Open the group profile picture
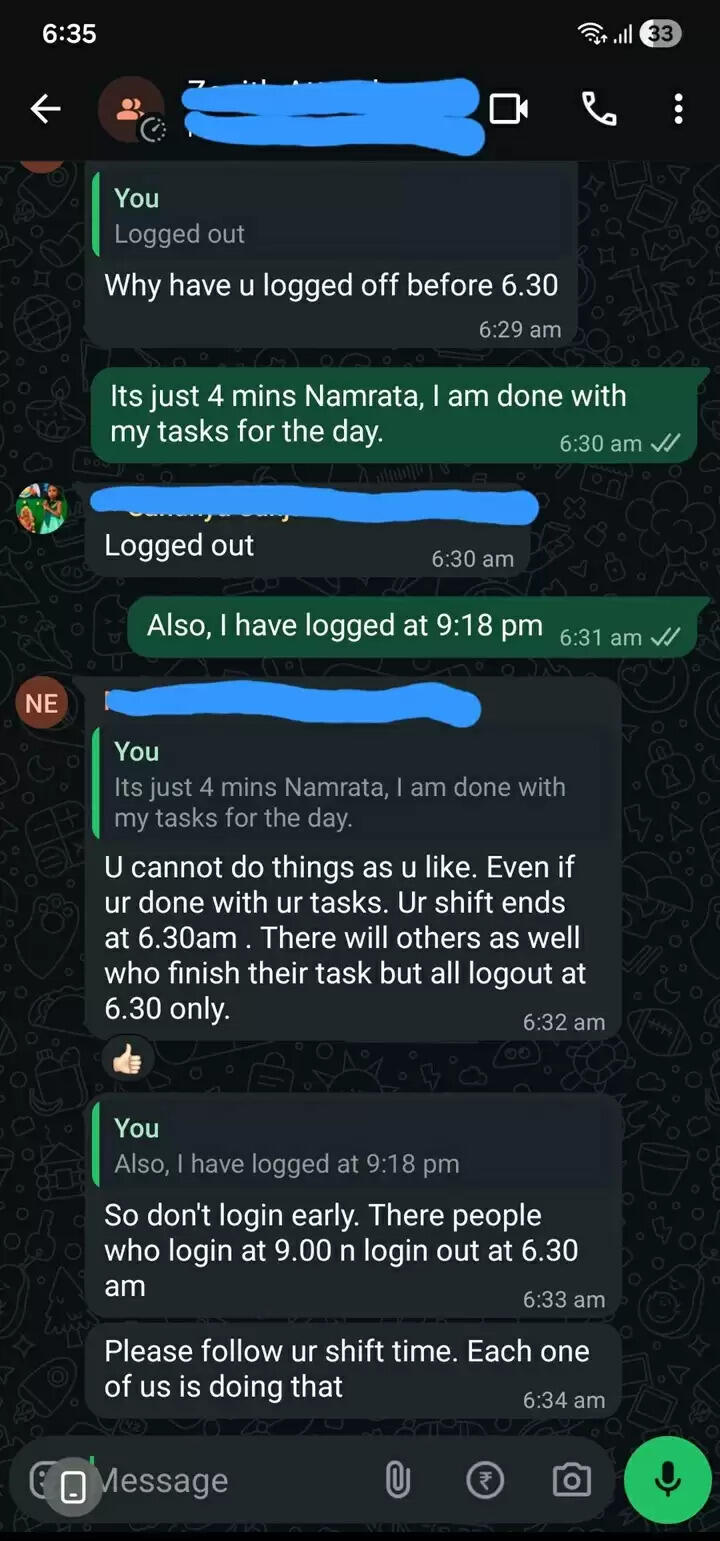This screenshot has height=1541, width=720. pyautogui.click(x=131, y=109)
